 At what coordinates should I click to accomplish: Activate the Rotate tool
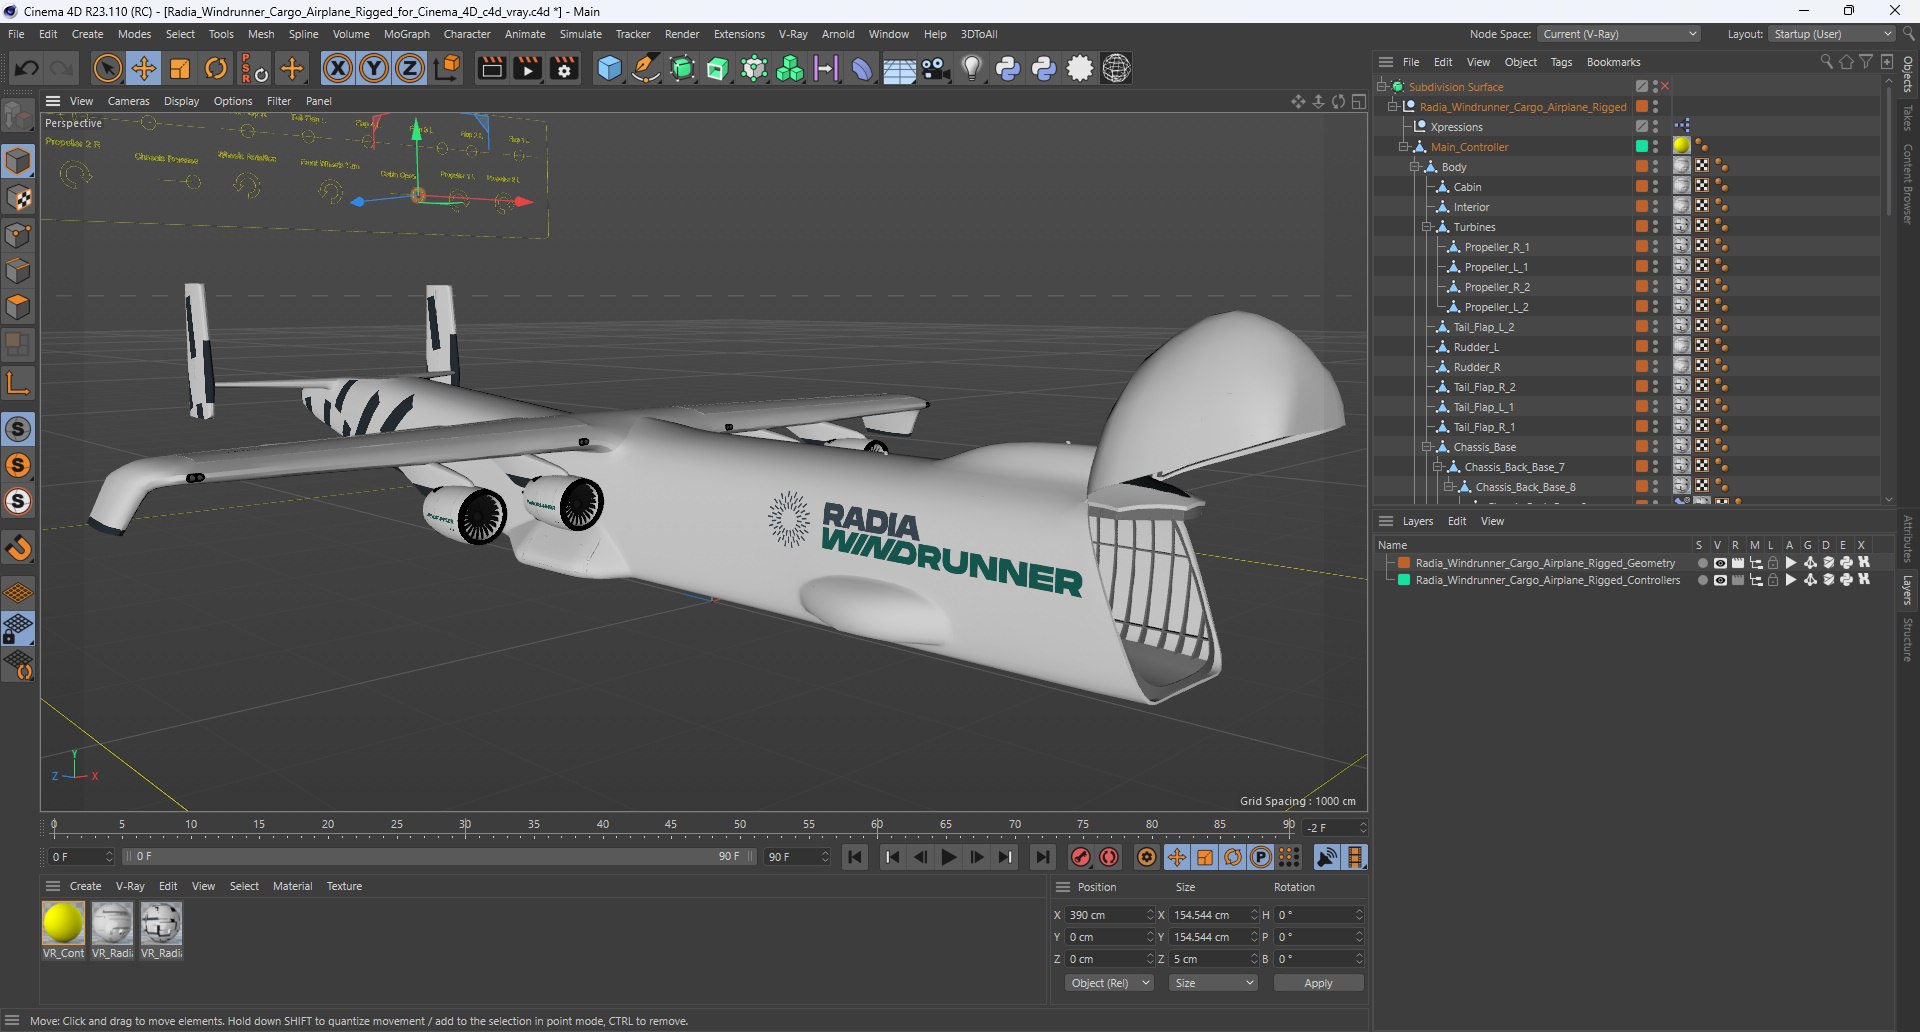coord(216,68)
